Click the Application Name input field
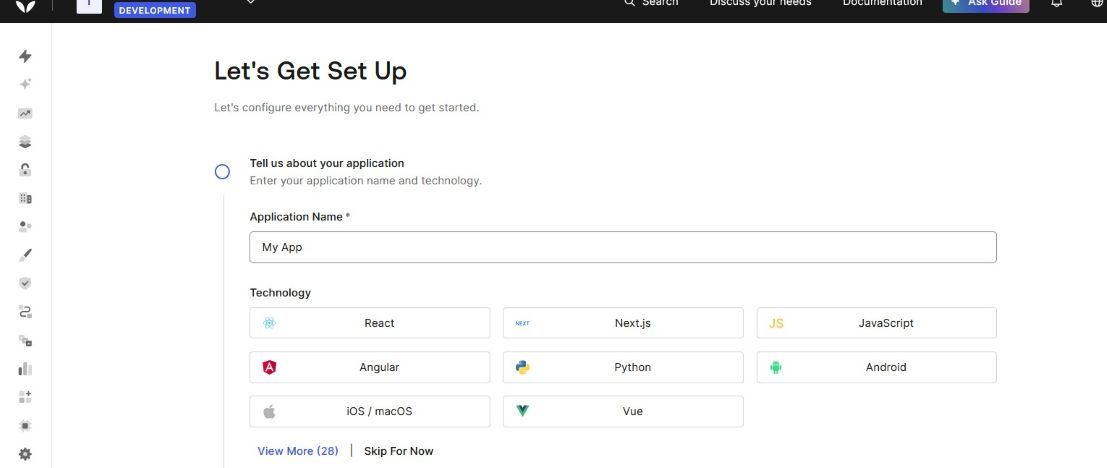Image resolution: width=1107 pixels, height=468 pixels. pyautogui.click(x=623, y=247)
